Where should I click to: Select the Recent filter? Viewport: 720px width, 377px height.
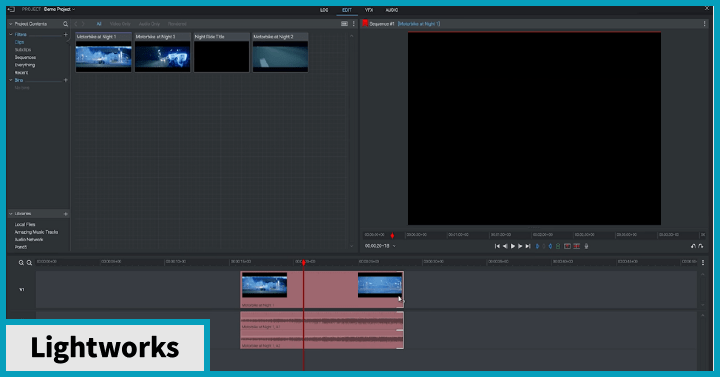click(21, 73)
